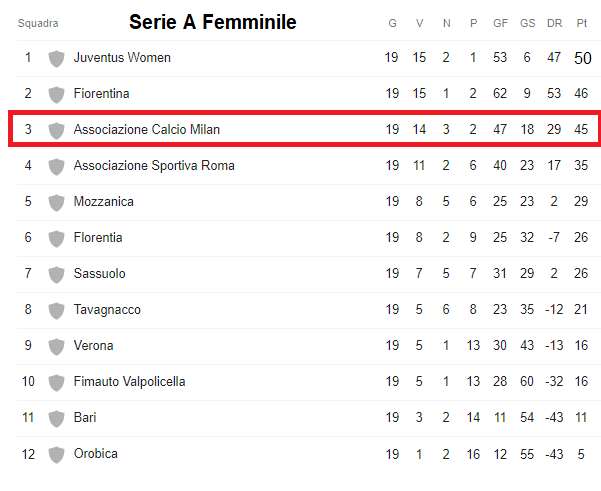Click the Squadra column header
The image size is (601, 491).
click(x=38, y=23)
